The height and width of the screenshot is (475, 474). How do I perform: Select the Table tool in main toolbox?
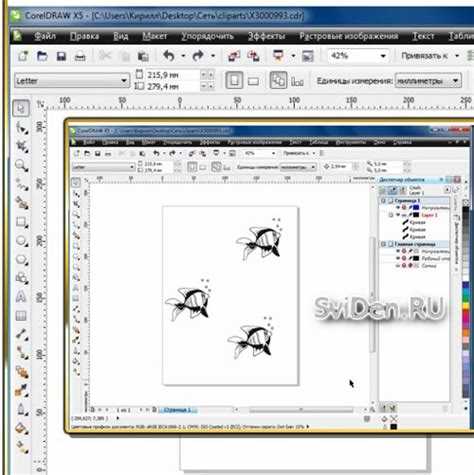tap(21, 315)
